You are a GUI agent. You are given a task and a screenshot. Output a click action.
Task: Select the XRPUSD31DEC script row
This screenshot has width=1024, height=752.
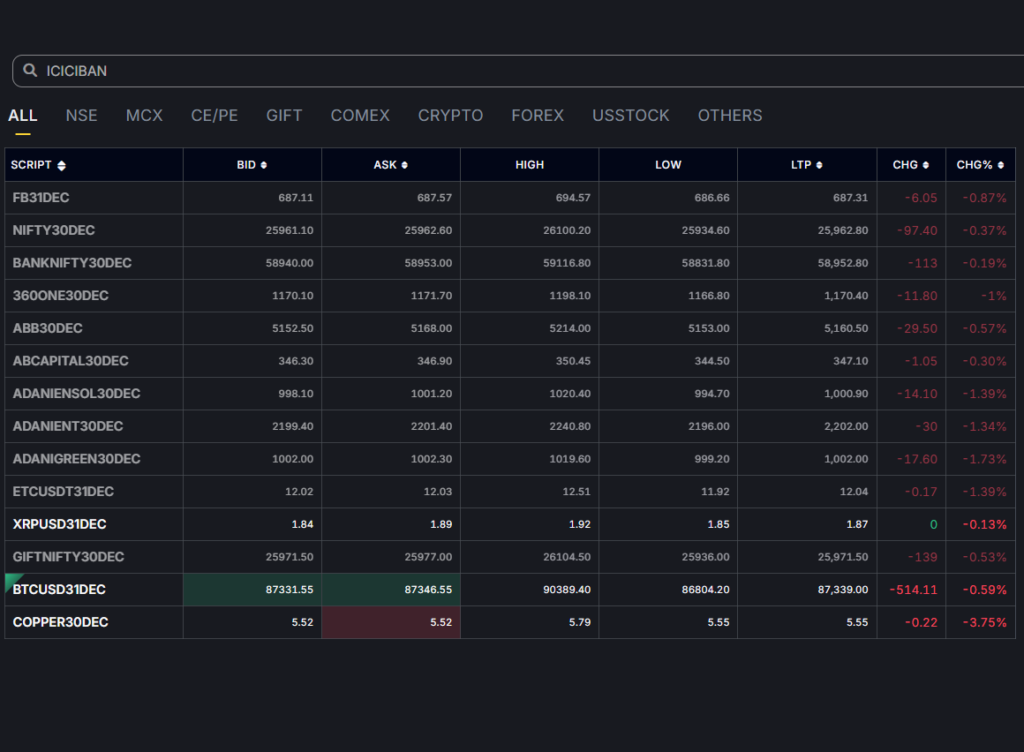coord(59,524)
